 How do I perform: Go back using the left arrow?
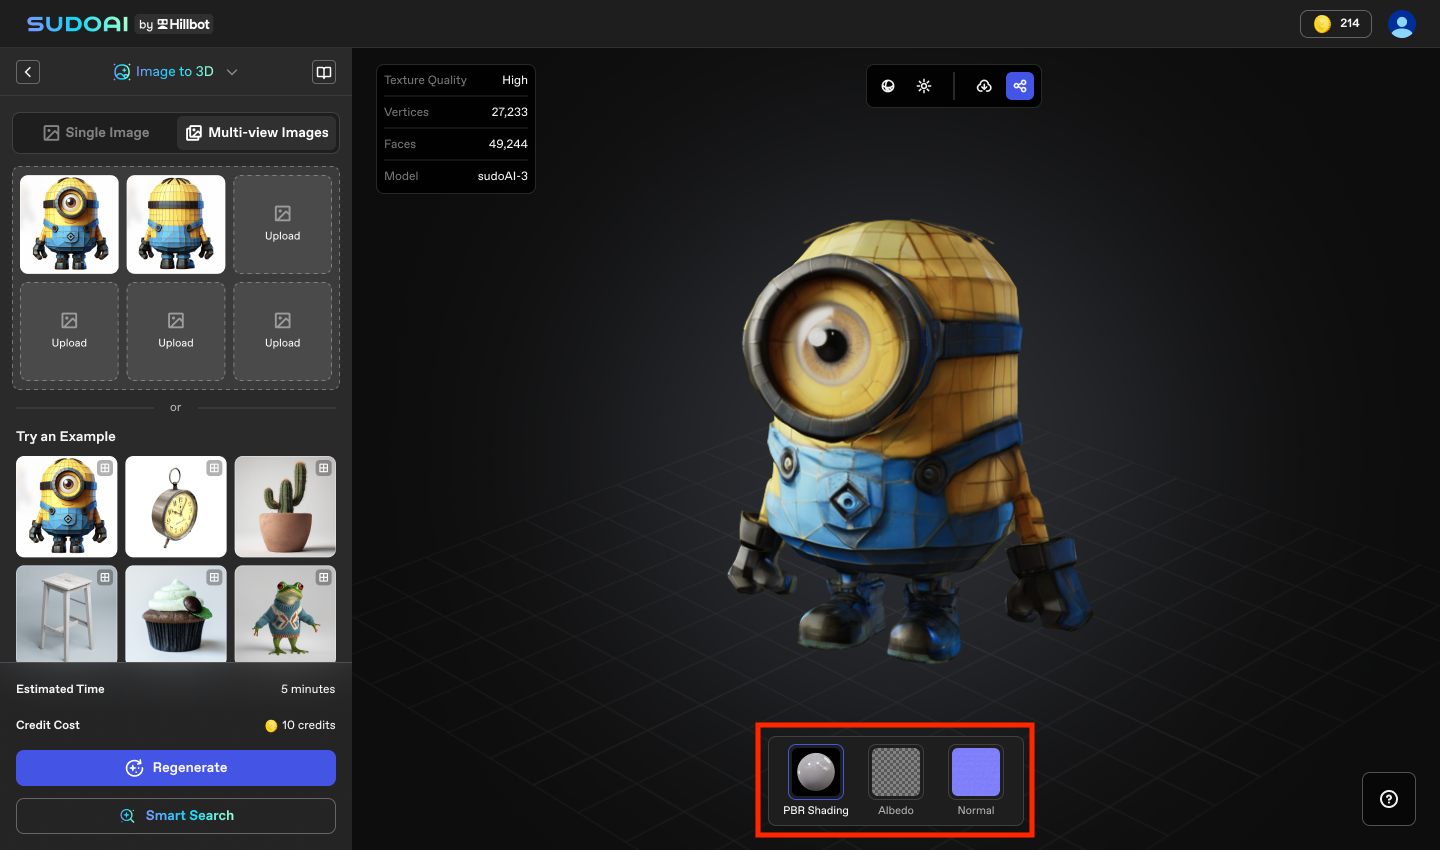28,72
